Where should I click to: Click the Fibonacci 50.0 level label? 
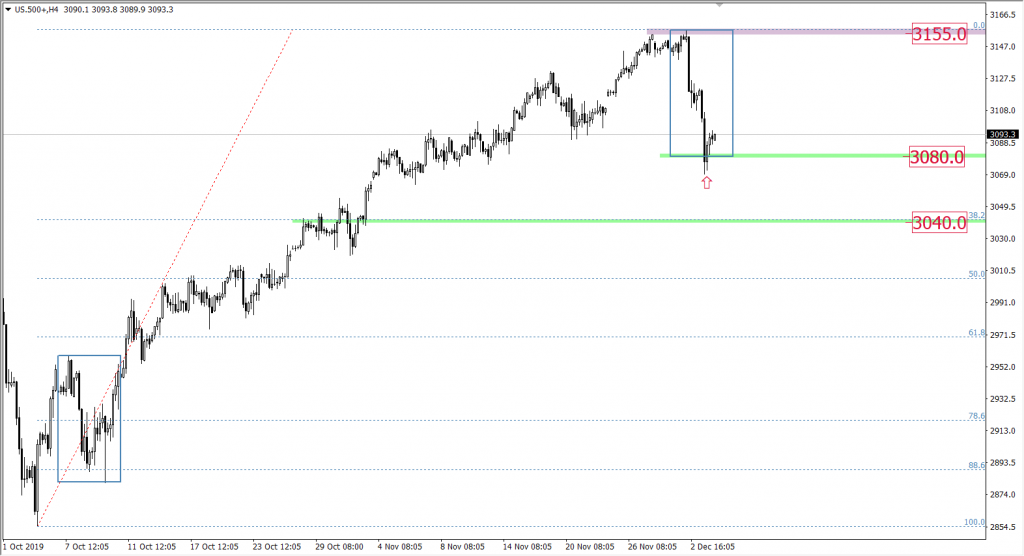click(x=976, y=274)
